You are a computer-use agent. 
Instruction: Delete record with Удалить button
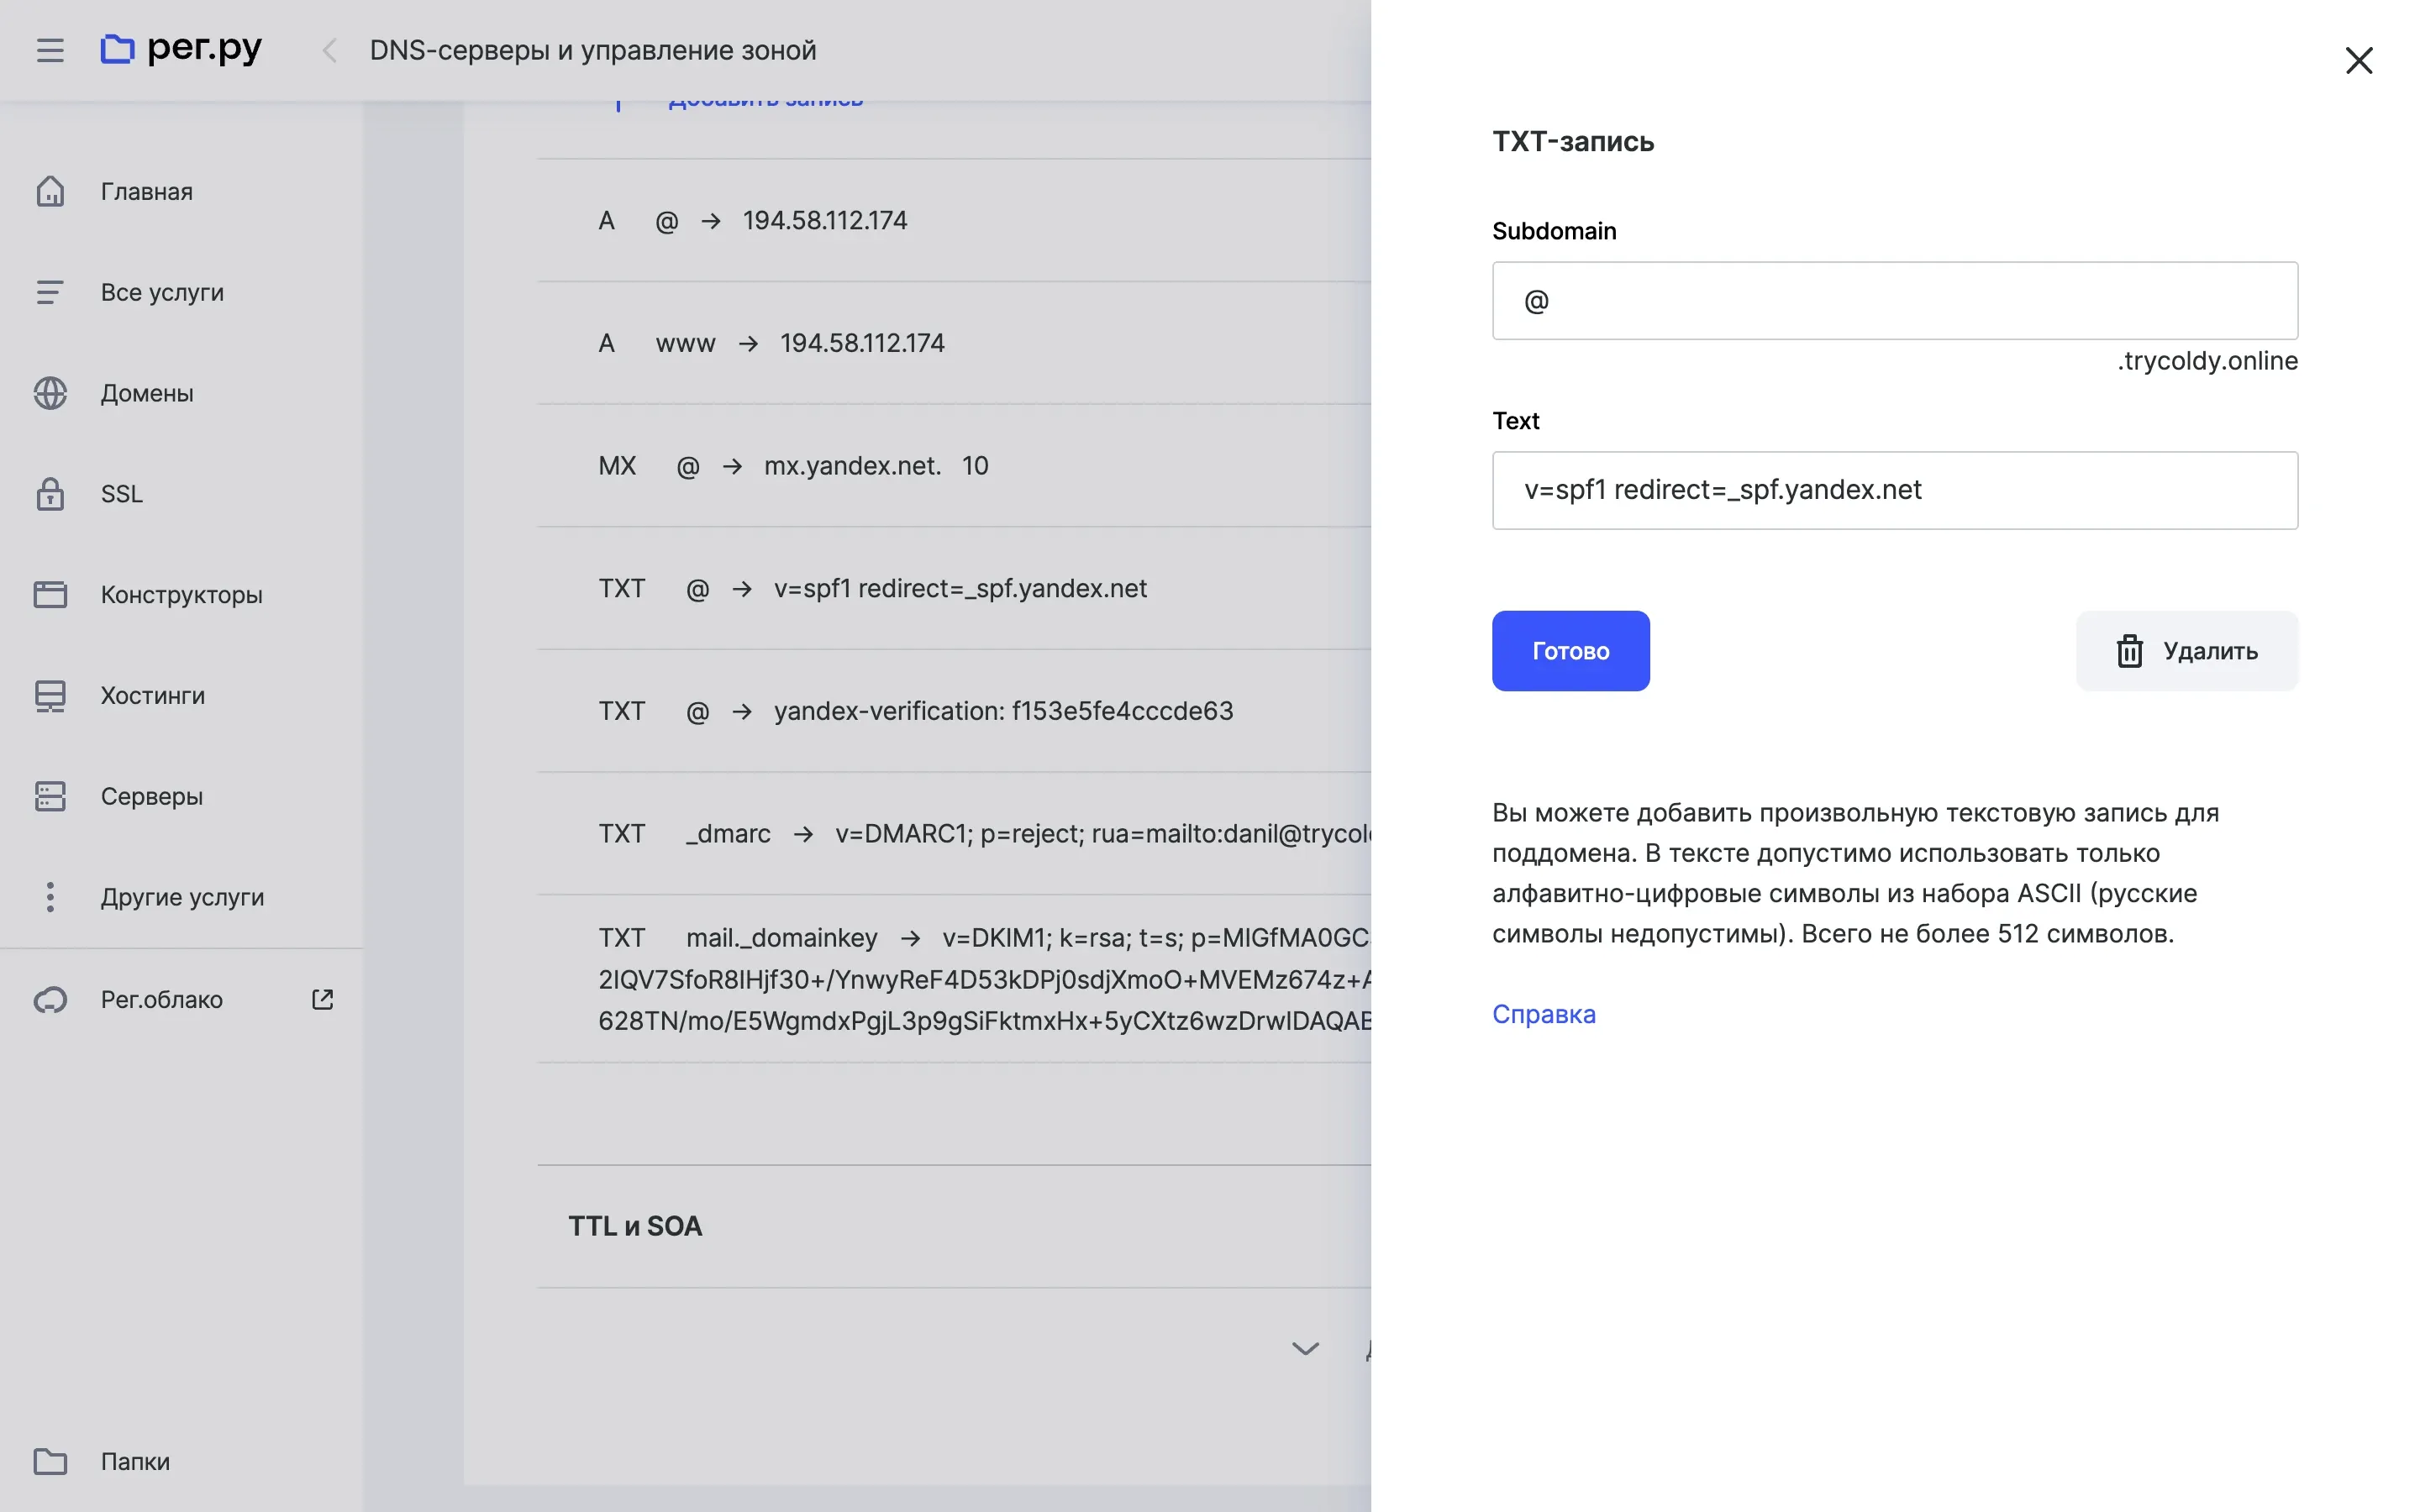[x=2186, y=651]
